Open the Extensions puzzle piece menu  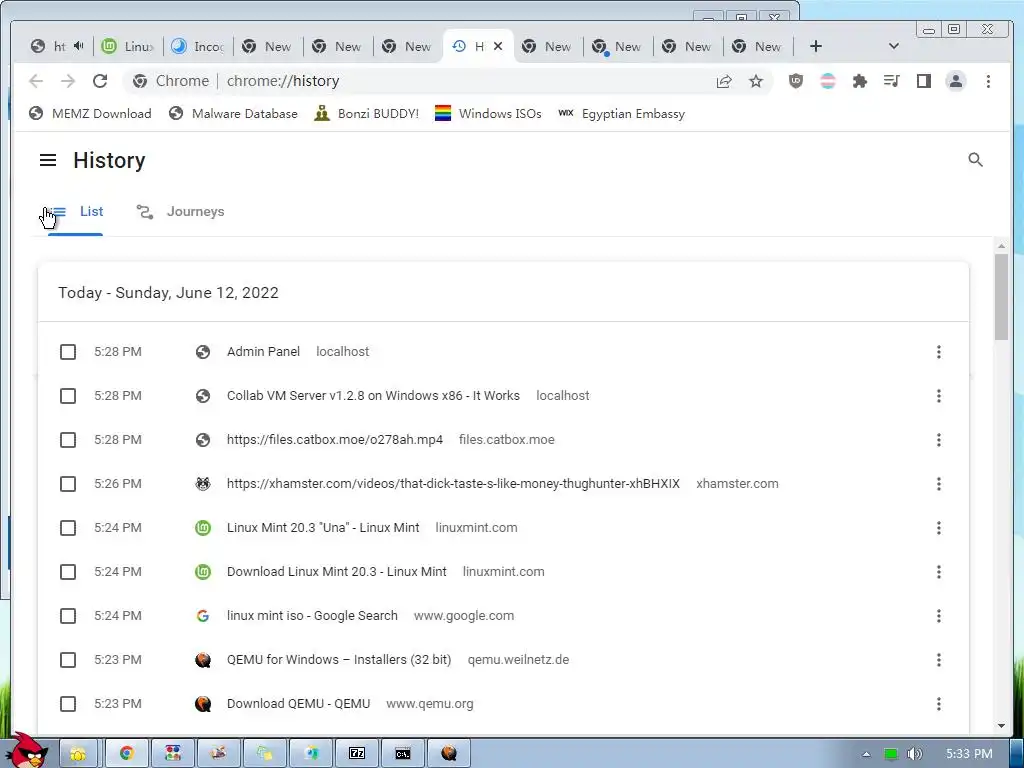tap(859, 81)
